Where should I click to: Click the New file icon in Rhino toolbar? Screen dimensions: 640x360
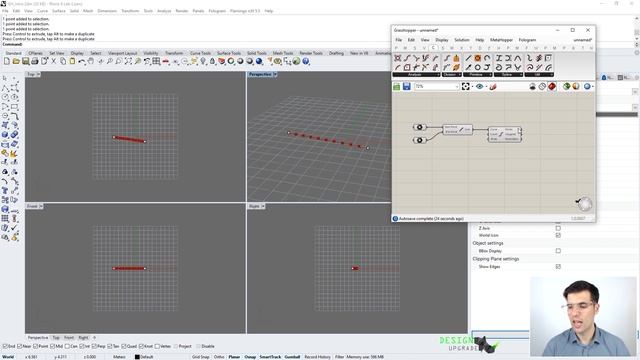pyautogui.click(x=7, y=61)
